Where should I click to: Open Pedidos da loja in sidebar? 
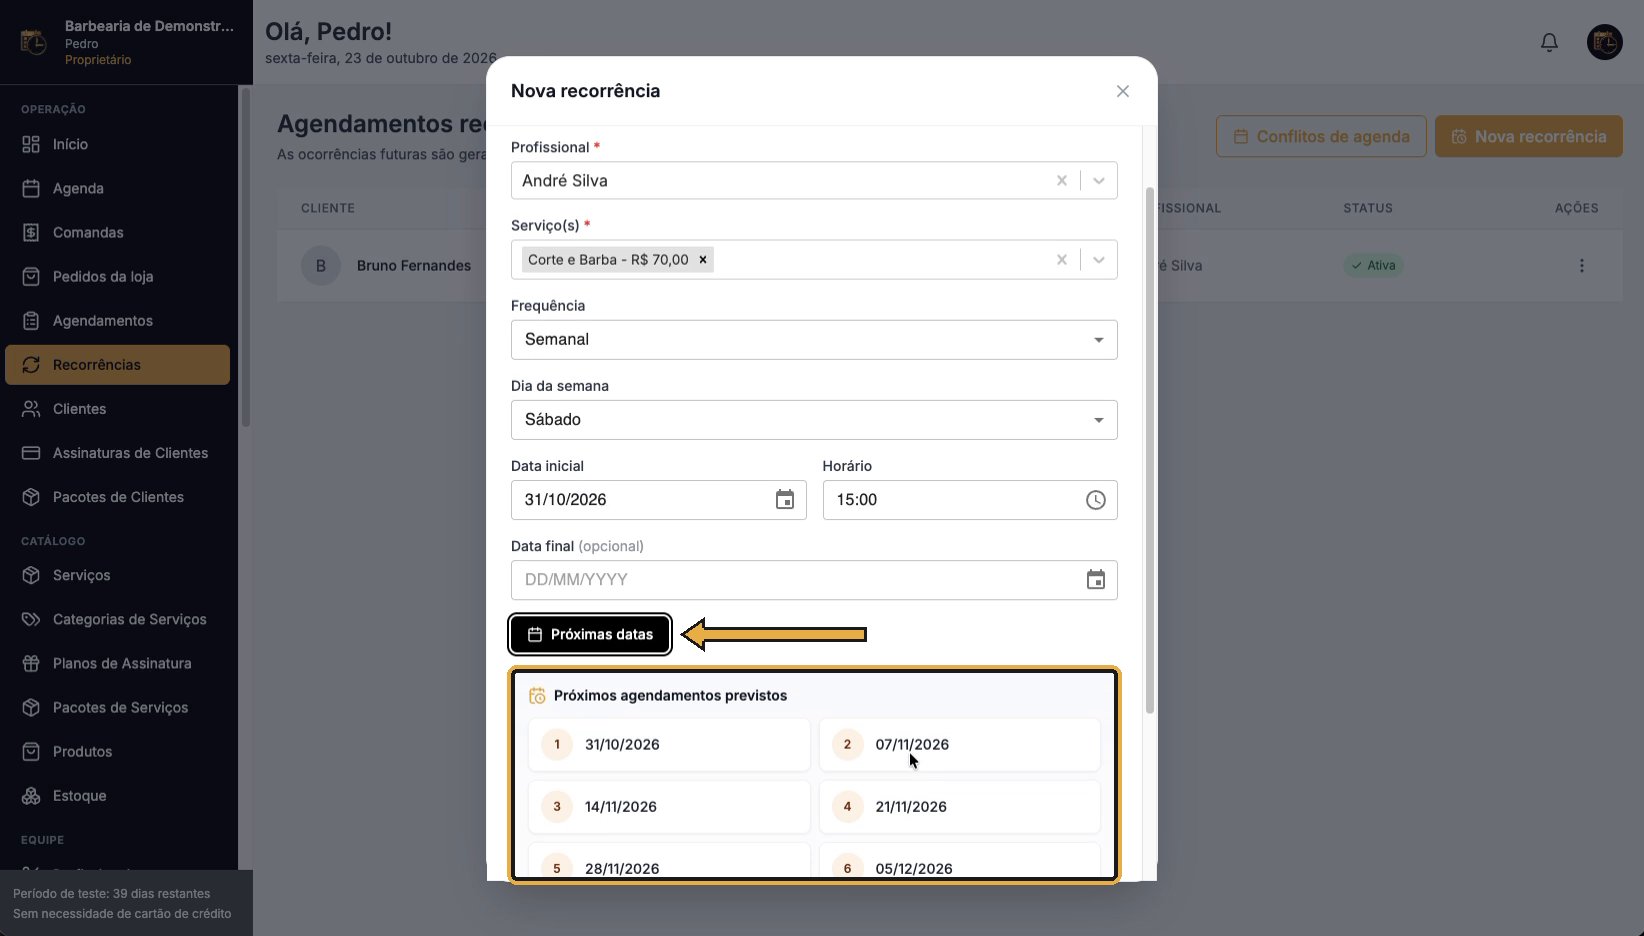point(118,276)
